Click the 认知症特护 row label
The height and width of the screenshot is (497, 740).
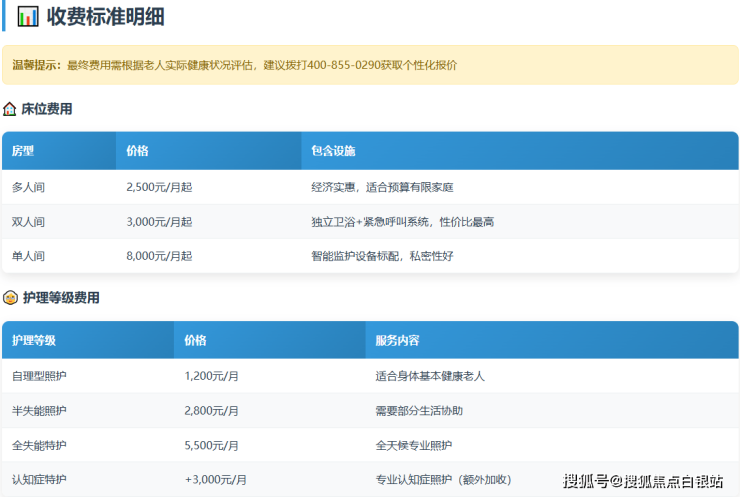tap(39, 480)
